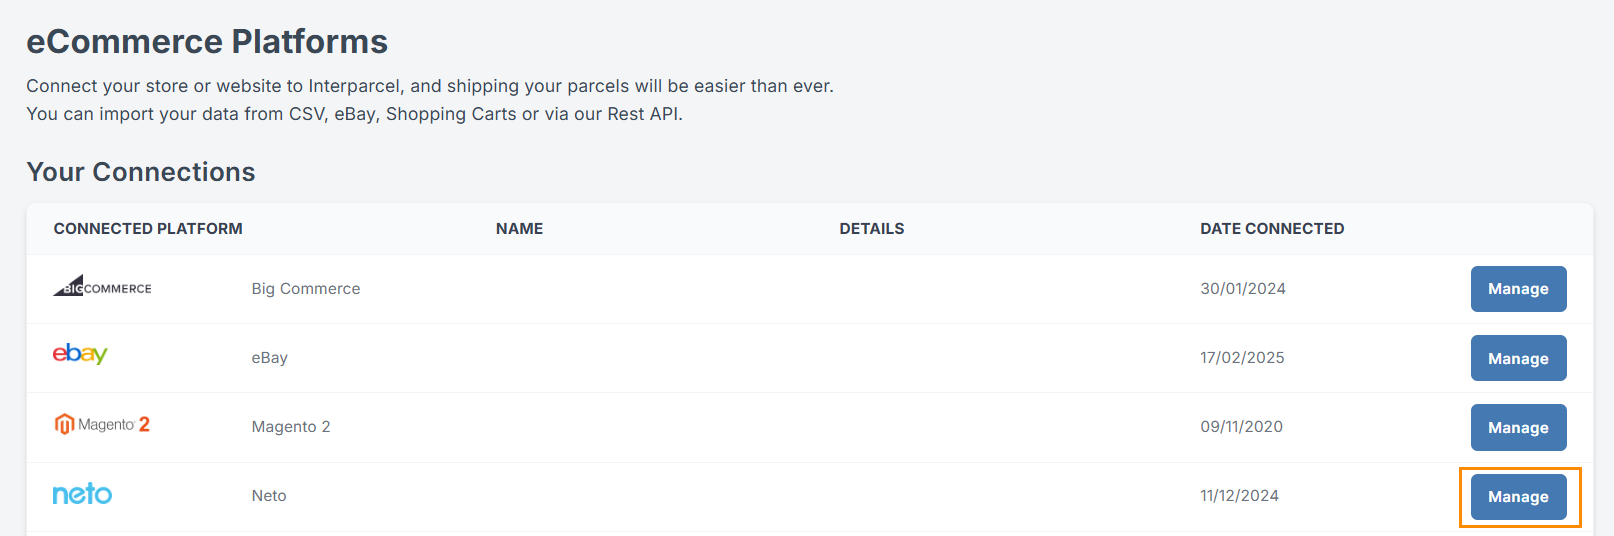Click the eBay platform name text
Screen dimensions: 1614x536
[x=269, y=358]
